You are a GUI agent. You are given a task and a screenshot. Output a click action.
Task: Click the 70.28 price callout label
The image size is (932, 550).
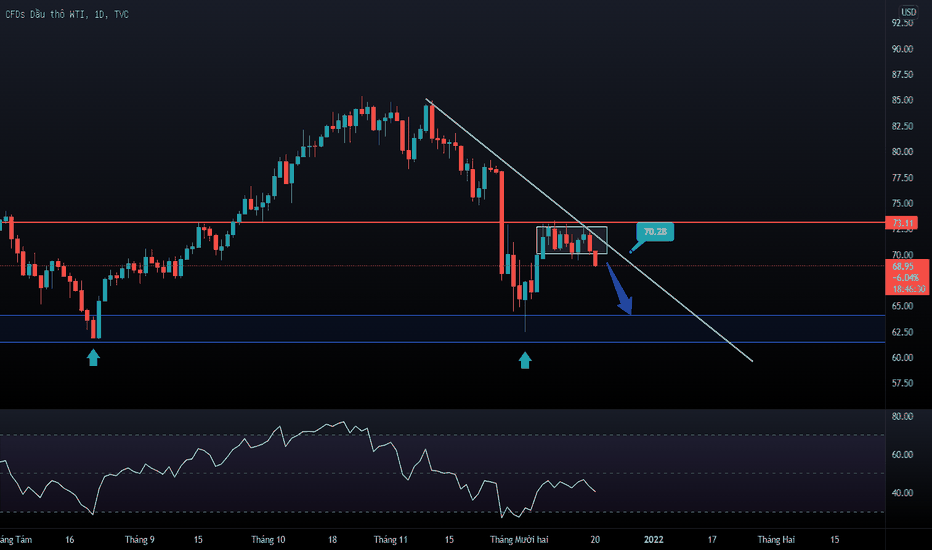[x=655, y=231]
